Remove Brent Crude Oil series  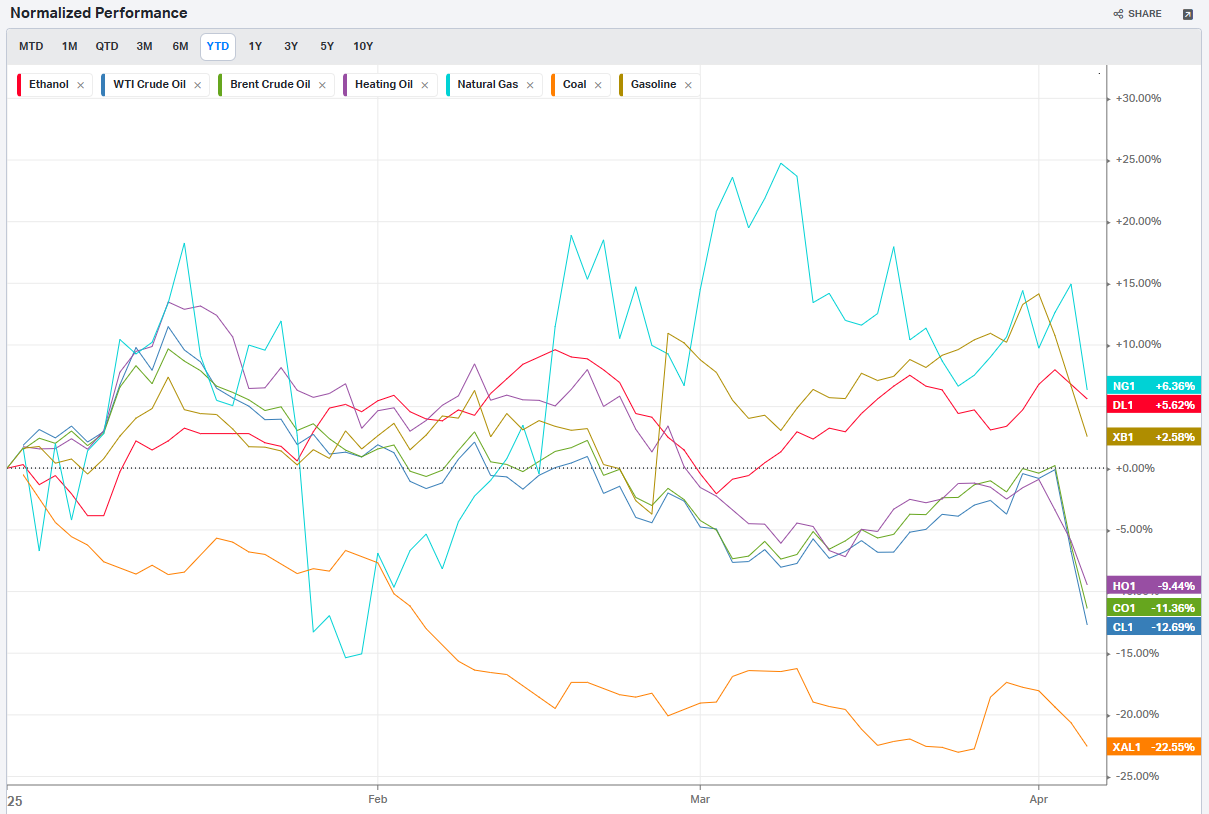point(322,85)
